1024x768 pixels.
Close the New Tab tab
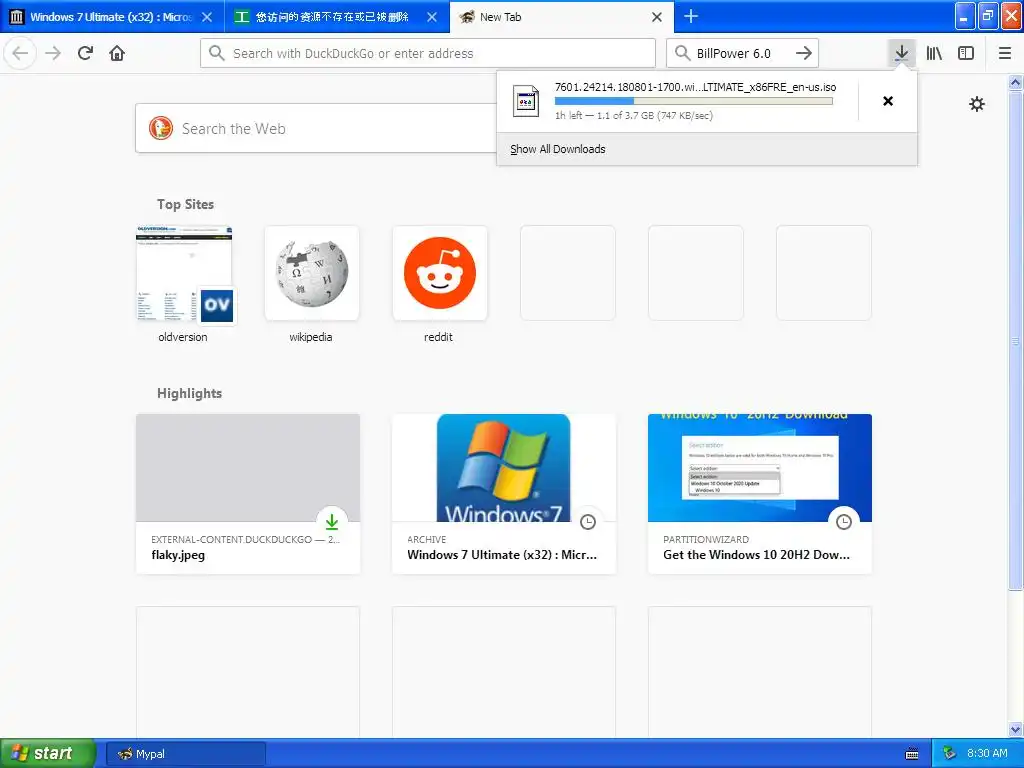tap(657, 17)
